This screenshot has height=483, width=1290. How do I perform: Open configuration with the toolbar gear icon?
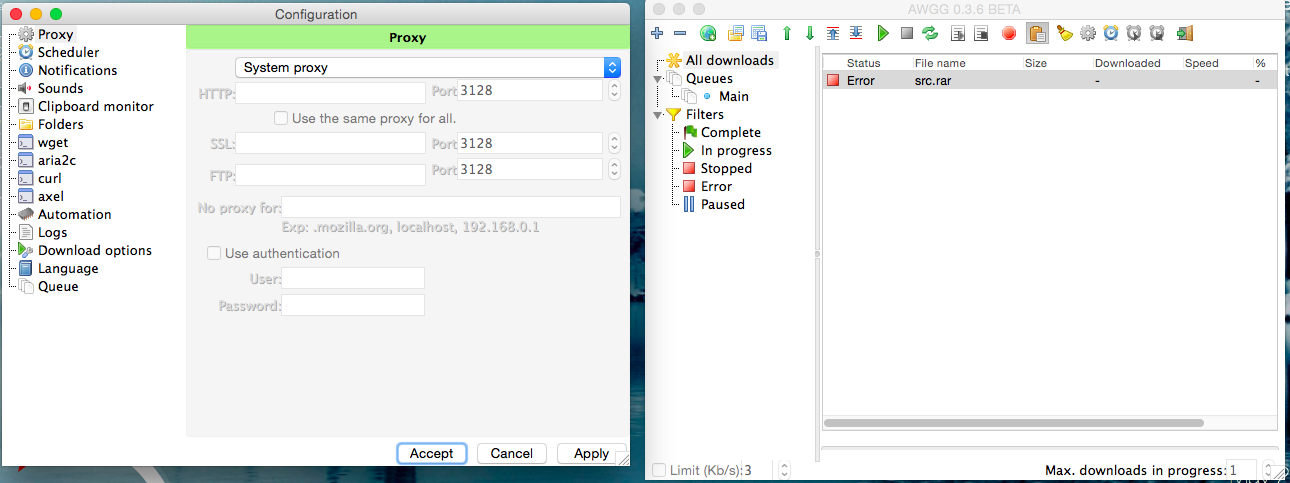click(1088, 33)
